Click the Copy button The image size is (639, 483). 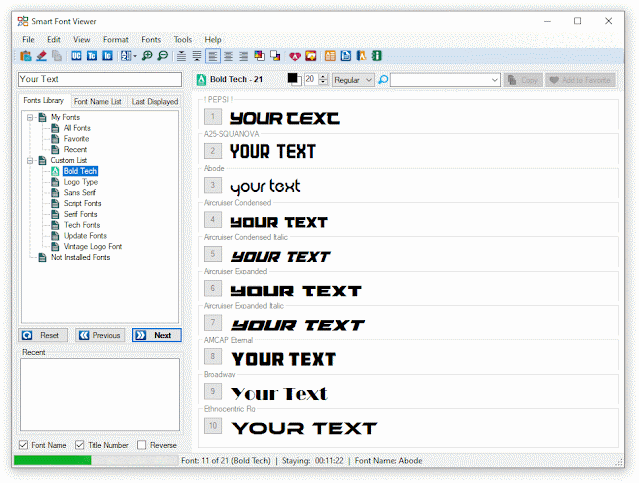(x=523, y=80)
